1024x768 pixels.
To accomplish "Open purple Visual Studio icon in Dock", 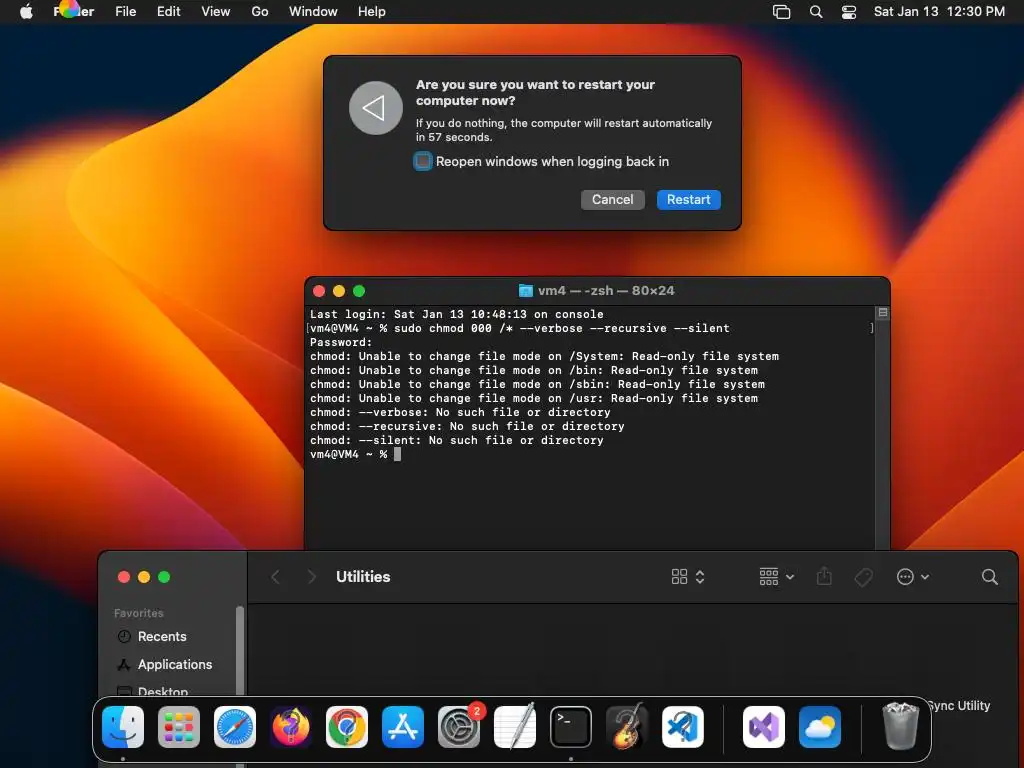I will click(764, 727).
